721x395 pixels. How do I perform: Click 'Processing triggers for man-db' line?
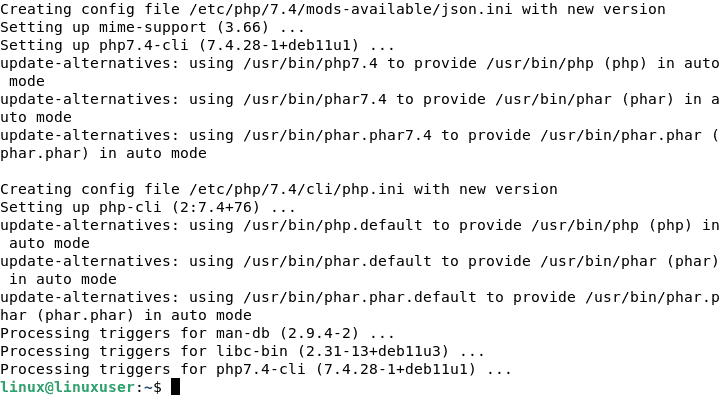(x=197, y=333)
